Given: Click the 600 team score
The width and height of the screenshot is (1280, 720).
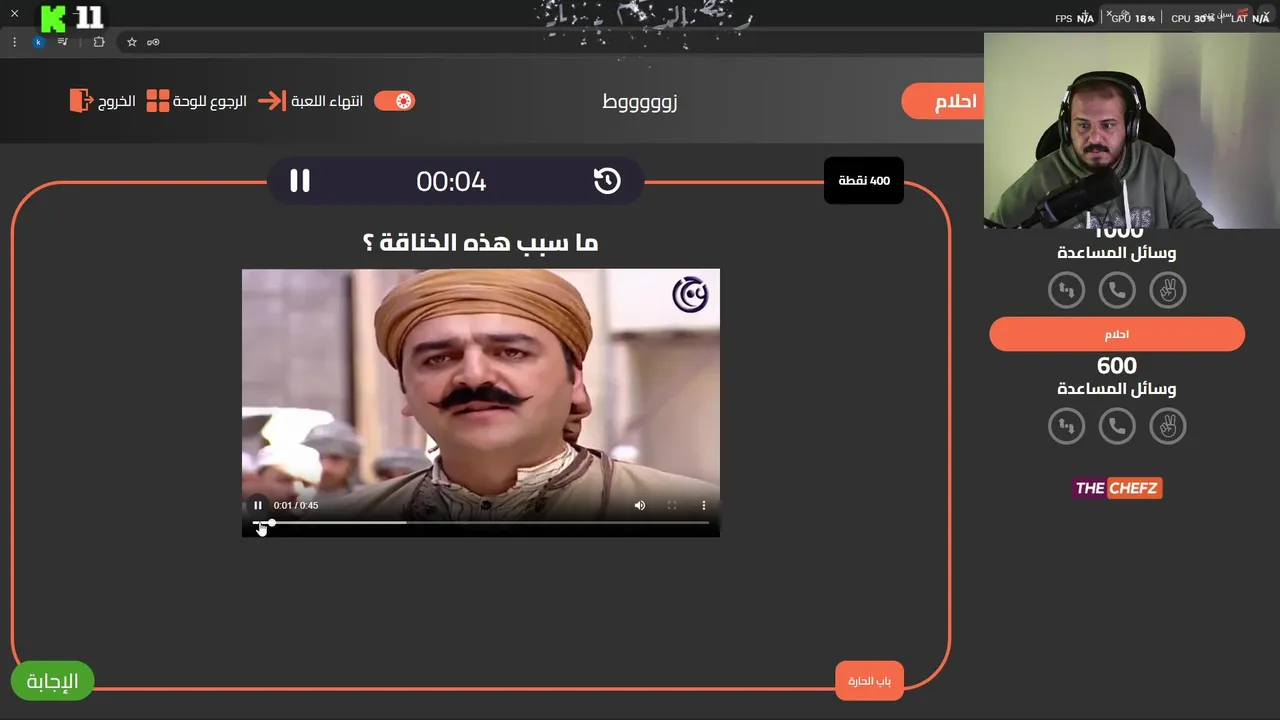Looking at the screenshot, I should 1117,365.
